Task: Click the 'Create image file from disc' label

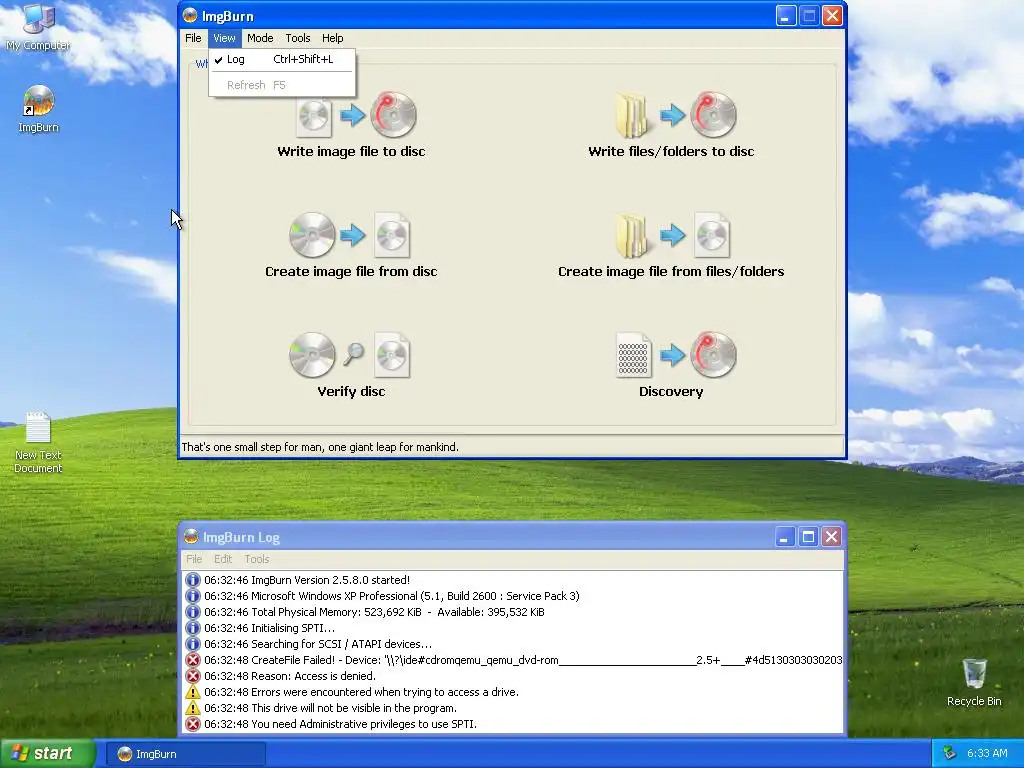Action: coord(351,272)
